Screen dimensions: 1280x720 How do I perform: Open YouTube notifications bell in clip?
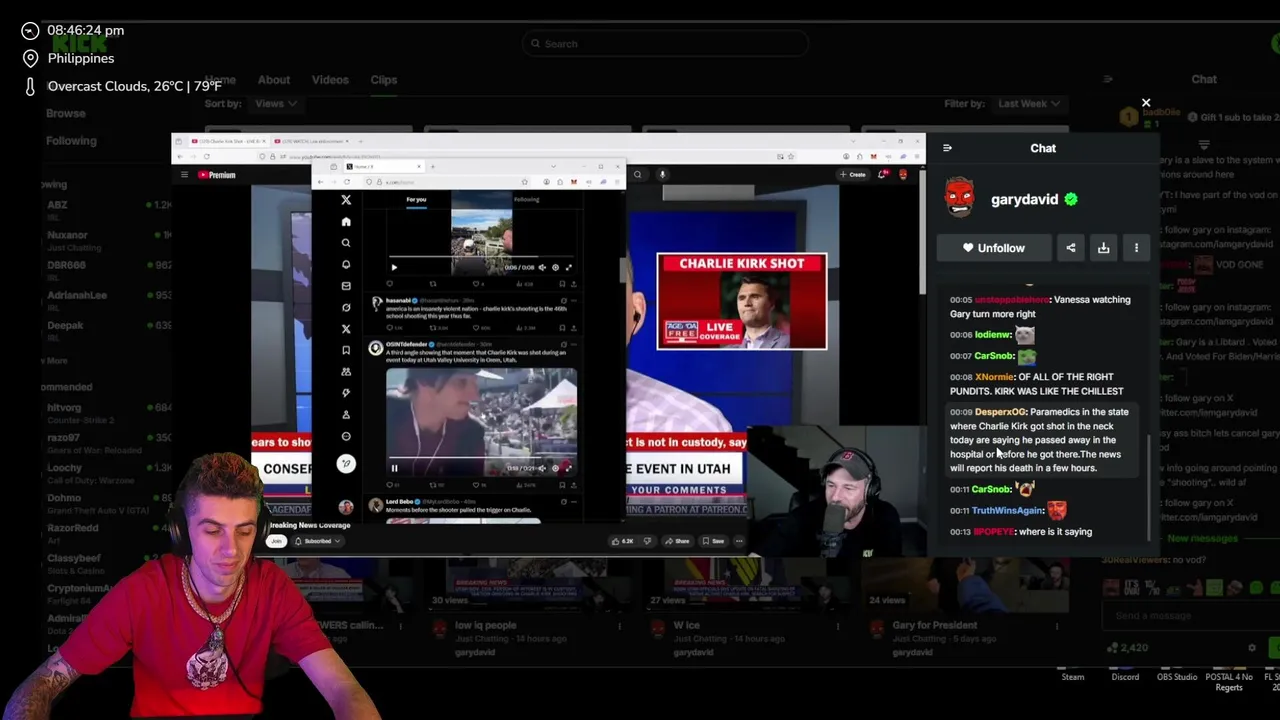point(882,174)
